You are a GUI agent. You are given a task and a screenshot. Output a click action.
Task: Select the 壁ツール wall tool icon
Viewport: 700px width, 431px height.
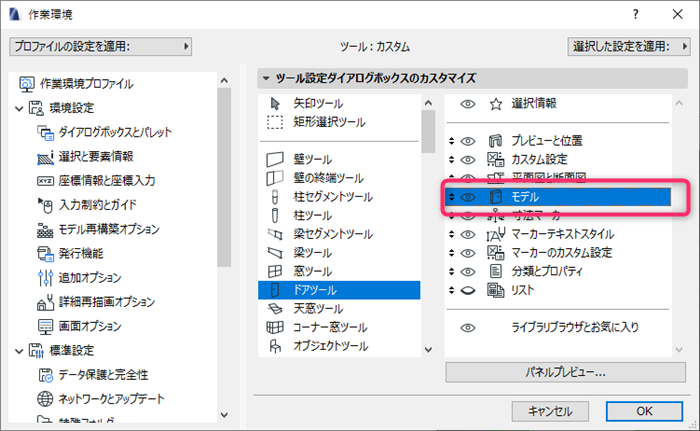pos(275,159)
